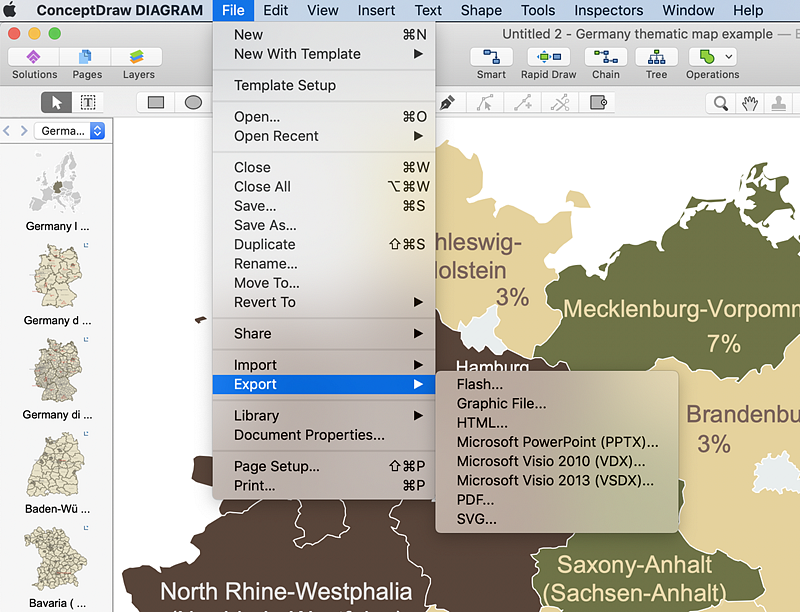Select the Germany in Europe thumbnail

[57, 182]
